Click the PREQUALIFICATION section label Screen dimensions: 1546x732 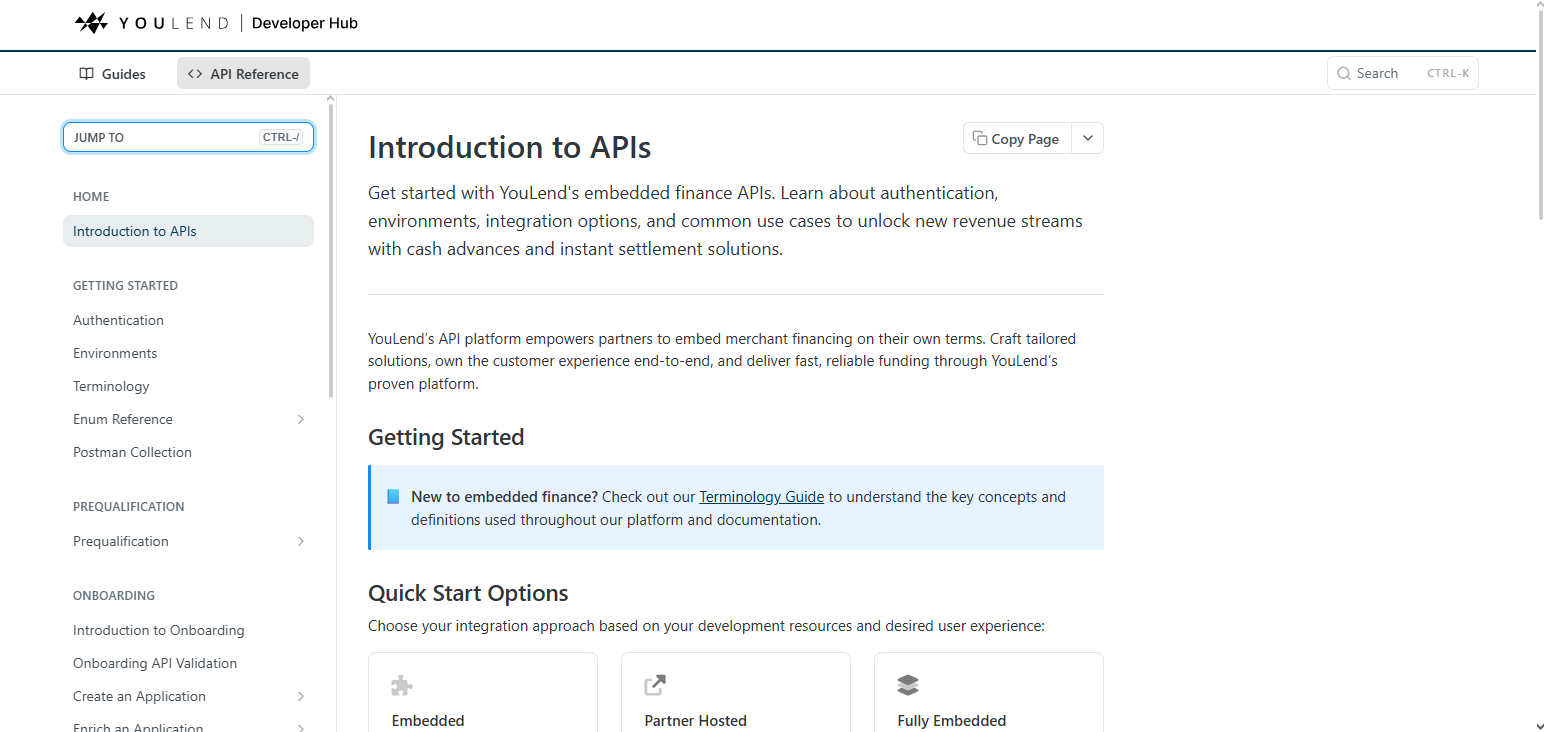point(129,507)
